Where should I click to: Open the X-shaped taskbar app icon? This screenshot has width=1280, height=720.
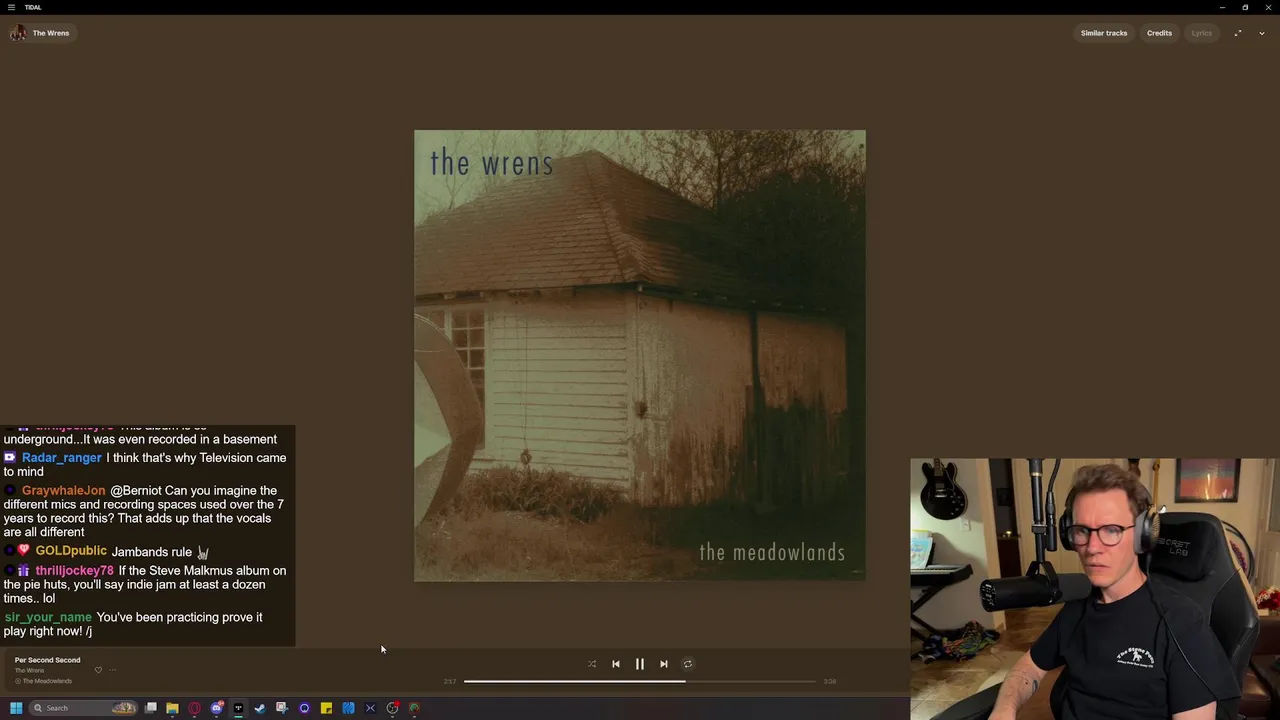(370, 708)
